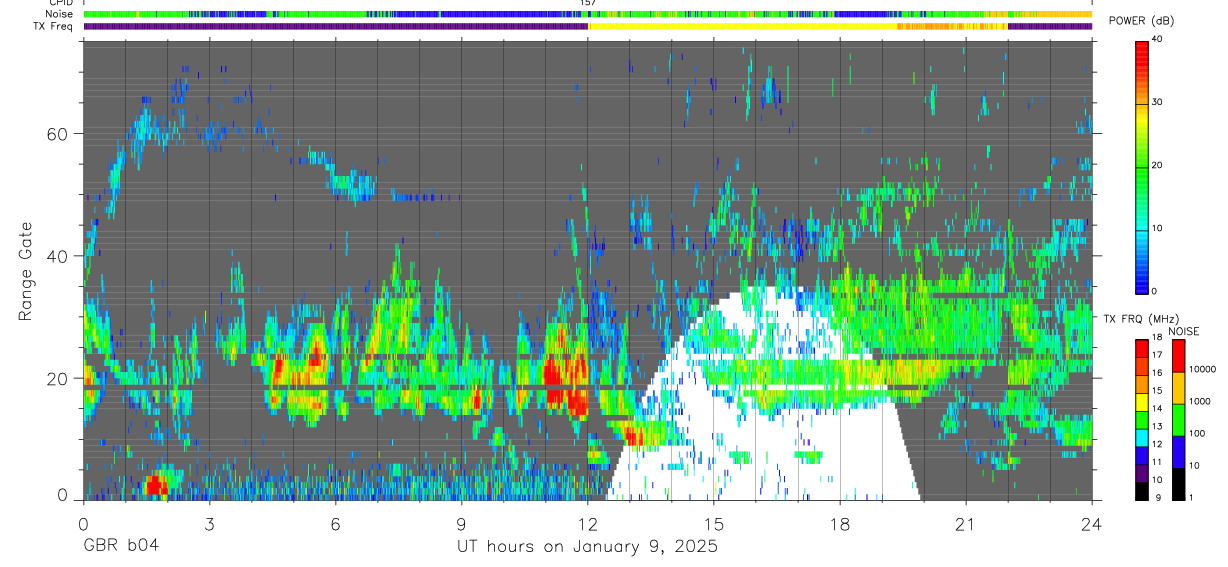Click the 6 hour tick on time axis
Viewport: 1228px width, 567px height.
point(335,523)
